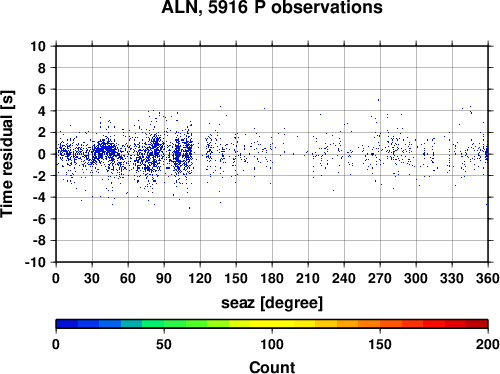This screenshot has width=500, height=374.
Task: Click the colorbar tick label 100
Action: 272,344
